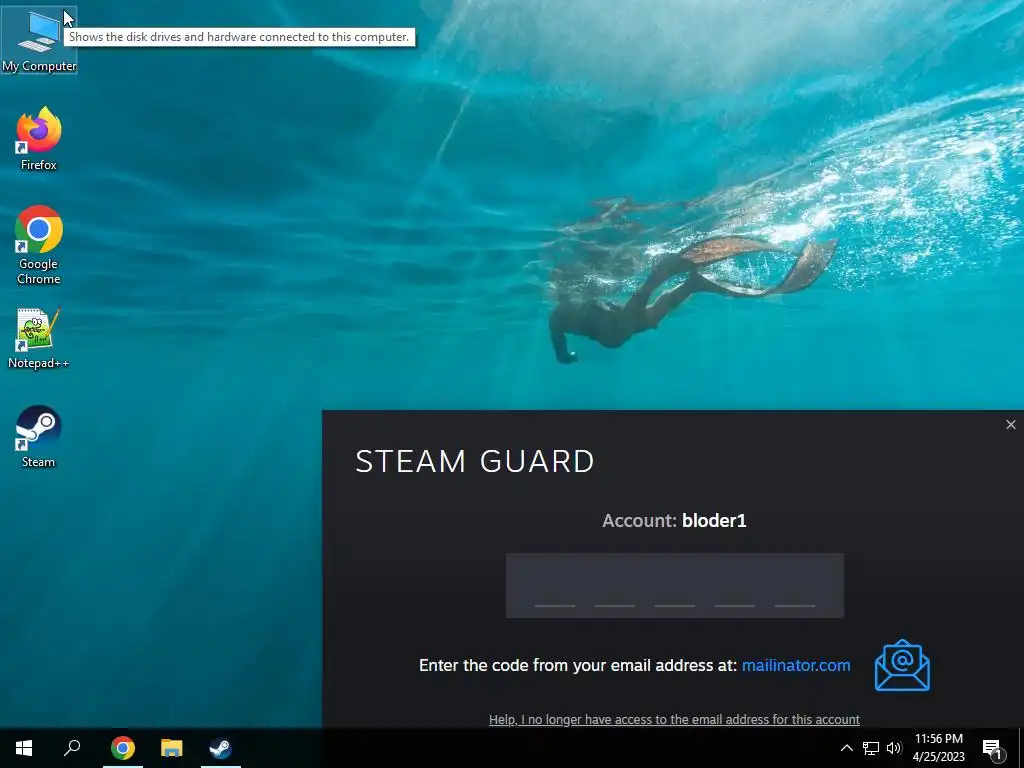
Task: Open the volume tray icon
Action: [894, 748]
